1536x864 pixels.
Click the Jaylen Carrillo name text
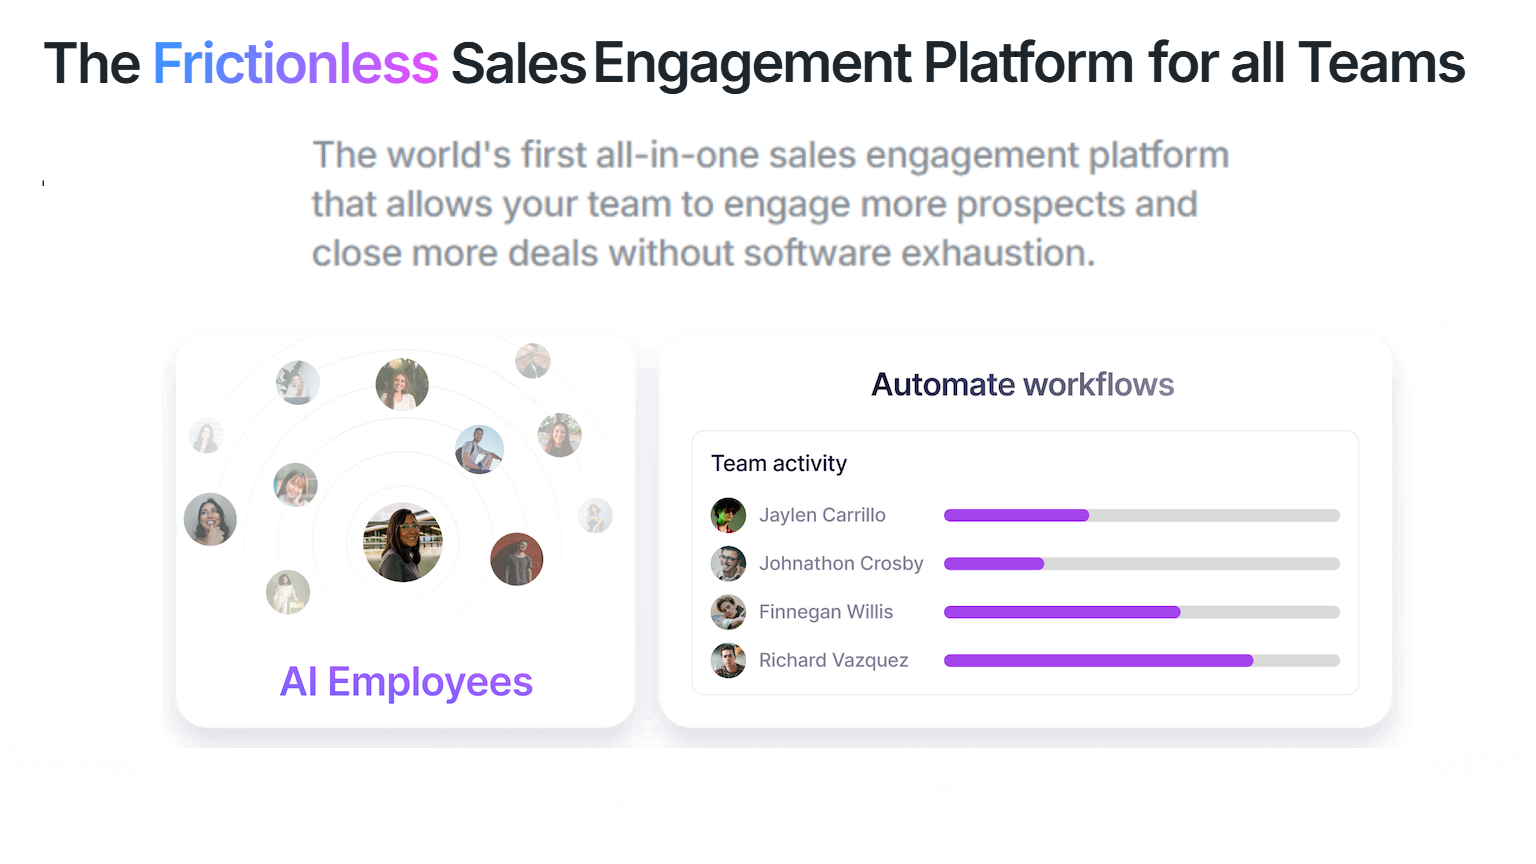tap(822, 515)
